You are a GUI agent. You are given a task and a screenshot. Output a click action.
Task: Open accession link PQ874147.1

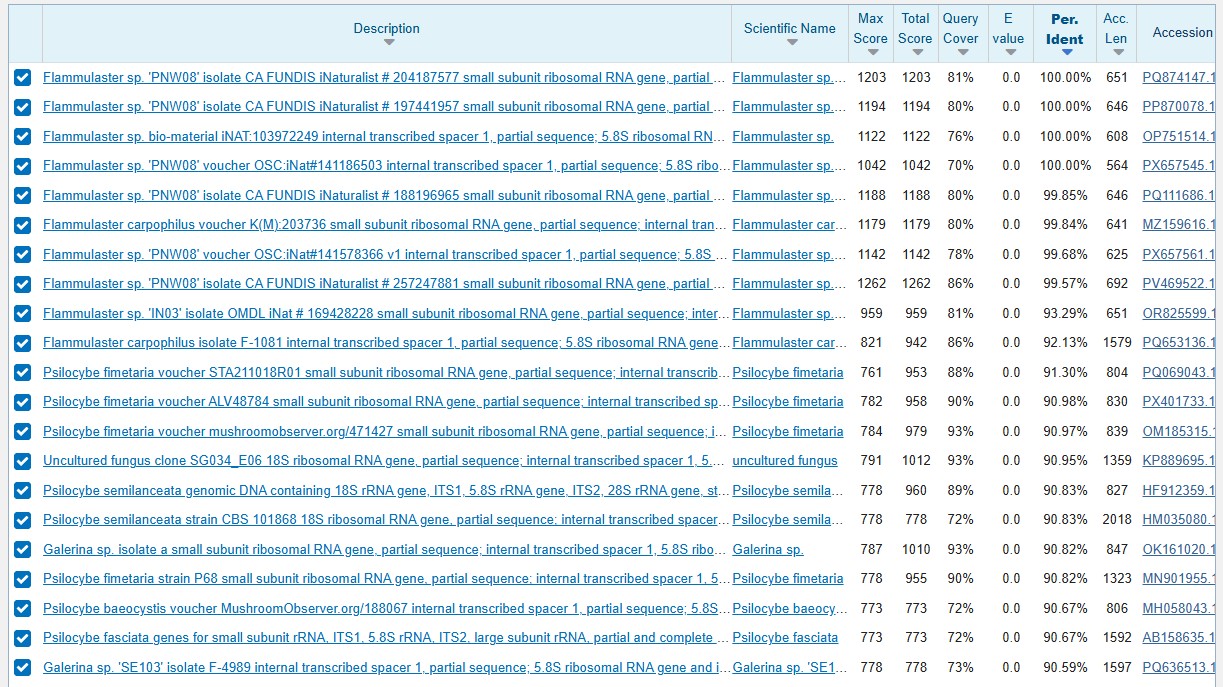click(1179, 77)
